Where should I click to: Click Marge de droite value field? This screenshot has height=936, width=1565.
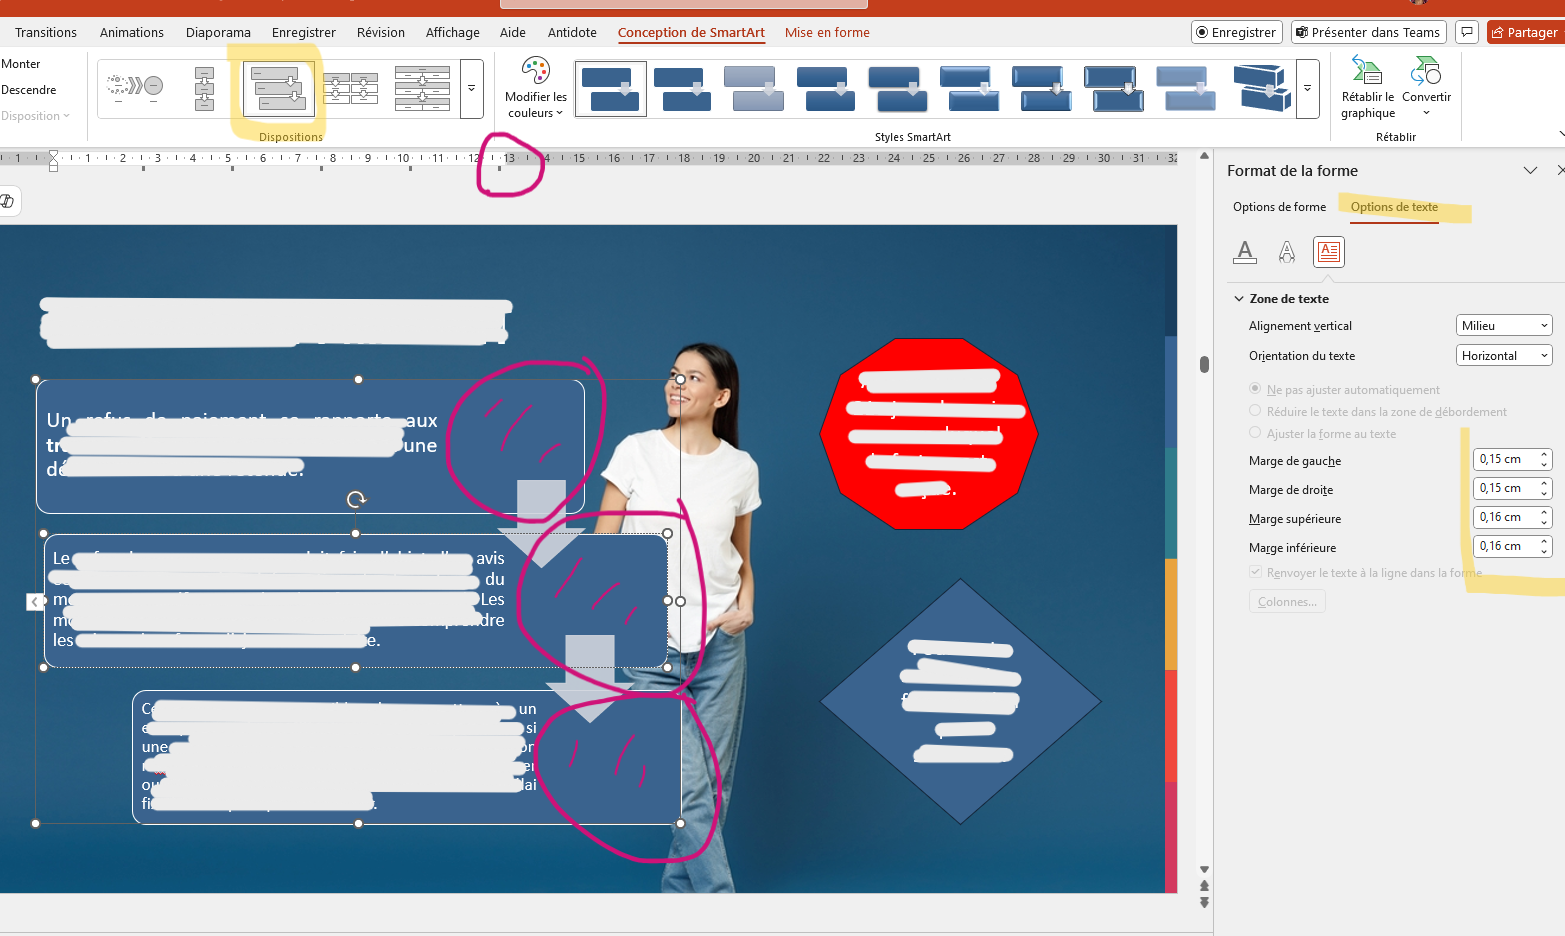pyautogui.click(x=1505, y=488)
